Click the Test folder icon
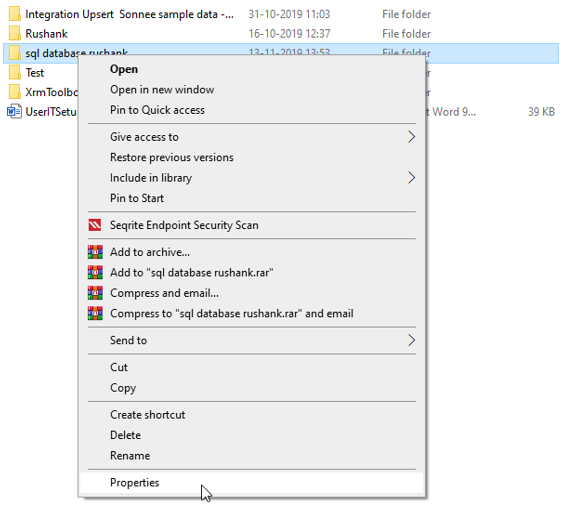 pos(14,72)
